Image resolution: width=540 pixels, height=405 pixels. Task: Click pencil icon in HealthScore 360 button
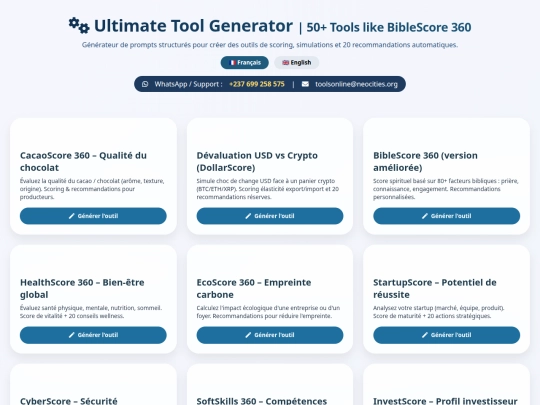(x=72, y=335)
